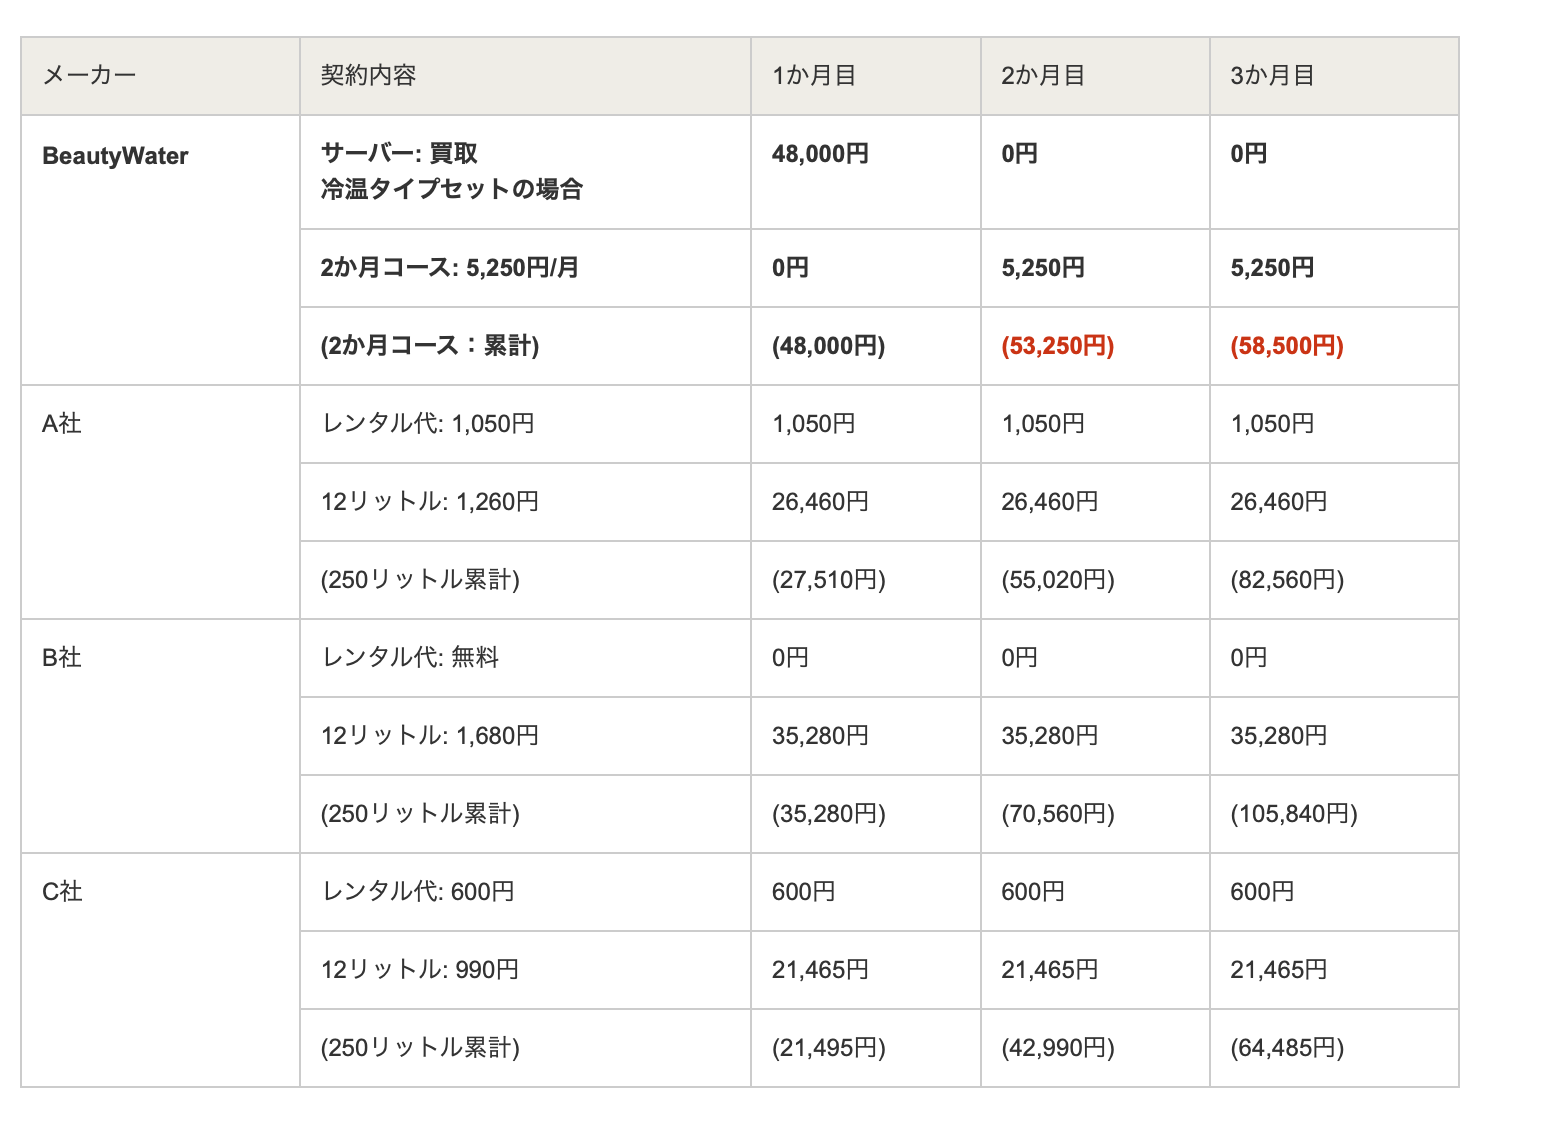Select the レンタル代: 1,050円 cell
Viewport: 1552px width, 1140px height.
[428, 424]
